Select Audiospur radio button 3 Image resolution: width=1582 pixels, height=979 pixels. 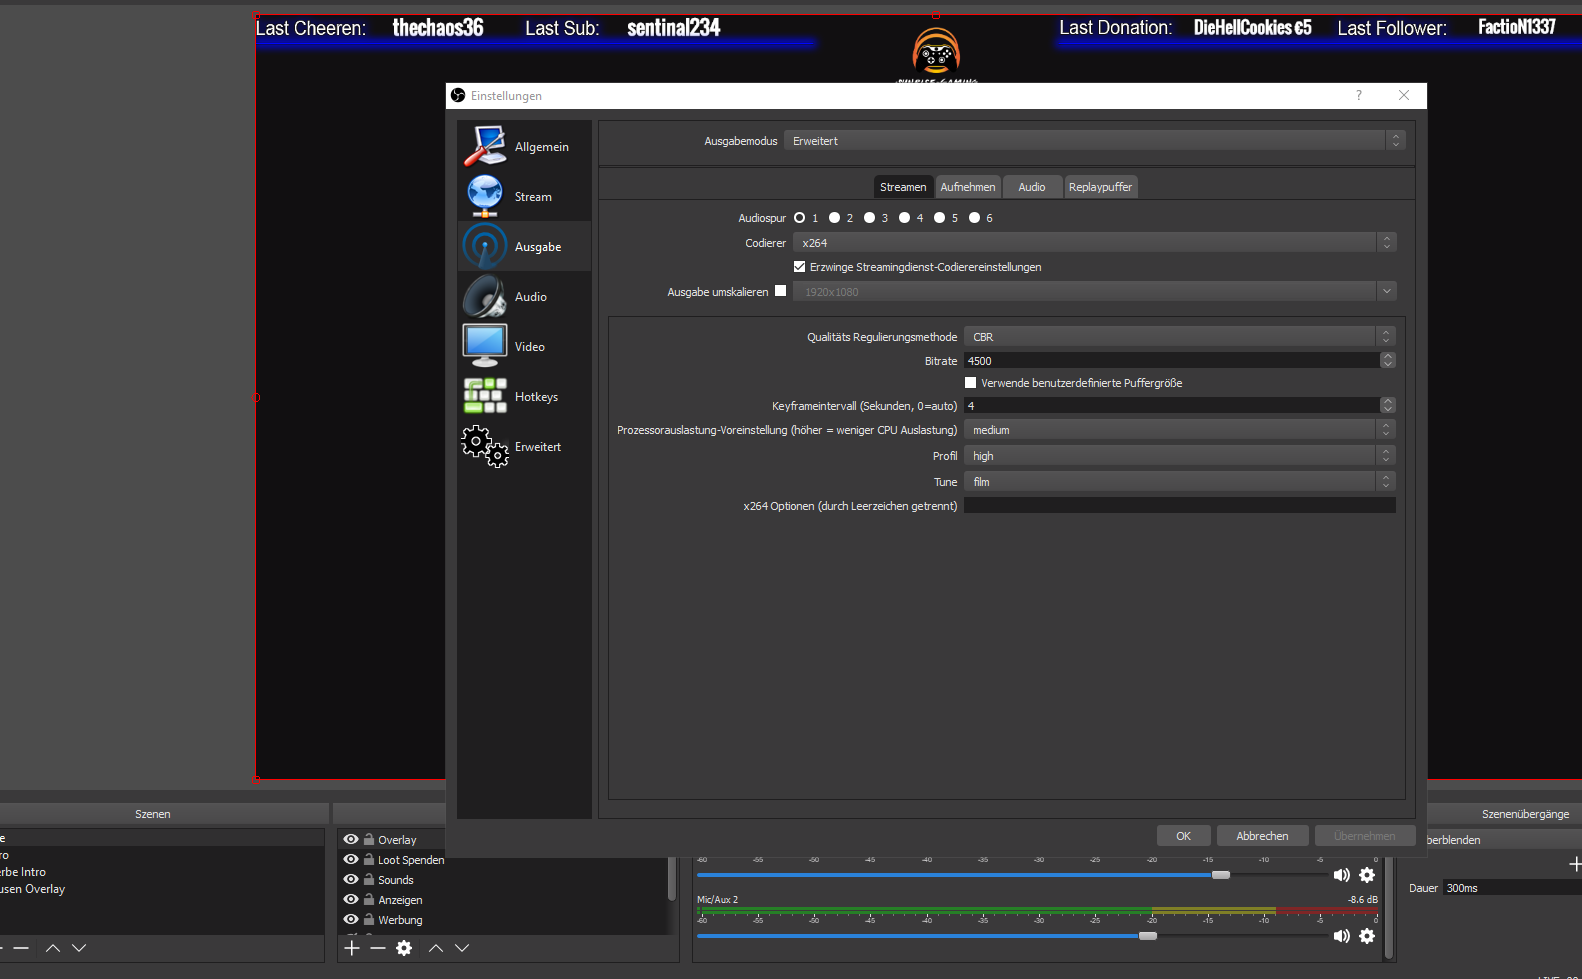(870, 218)
